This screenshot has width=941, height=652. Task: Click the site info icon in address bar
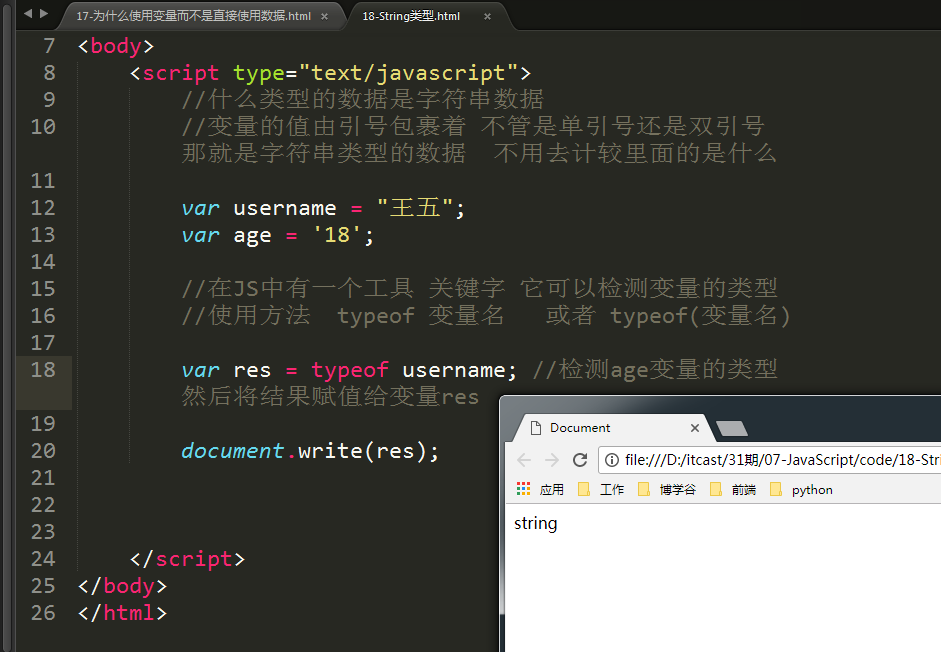612,460
